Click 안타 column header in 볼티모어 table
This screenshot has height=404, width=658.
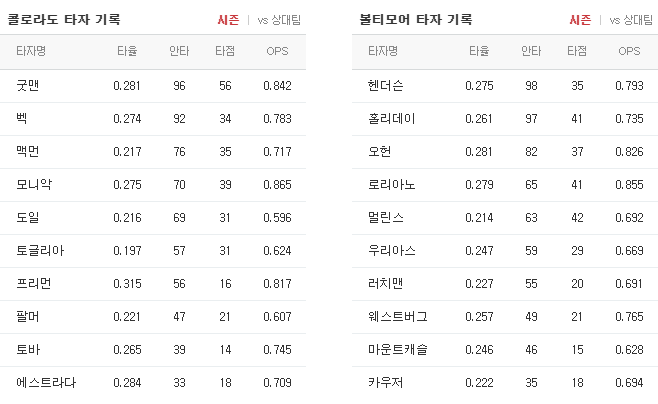click(531, 51)
